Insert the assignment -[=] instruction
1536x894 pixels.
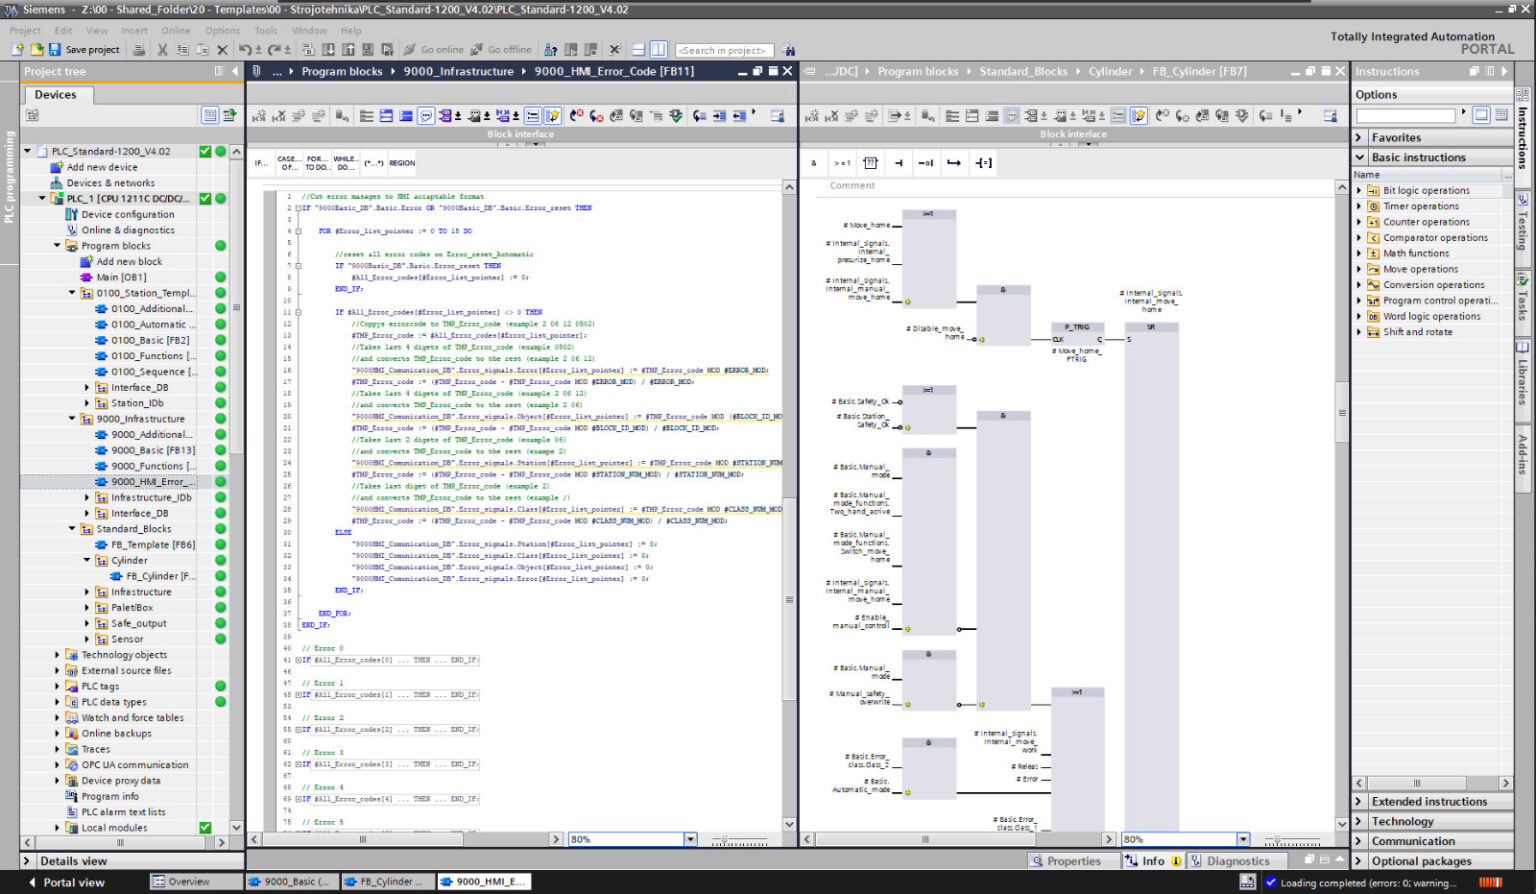pos(983,163)
